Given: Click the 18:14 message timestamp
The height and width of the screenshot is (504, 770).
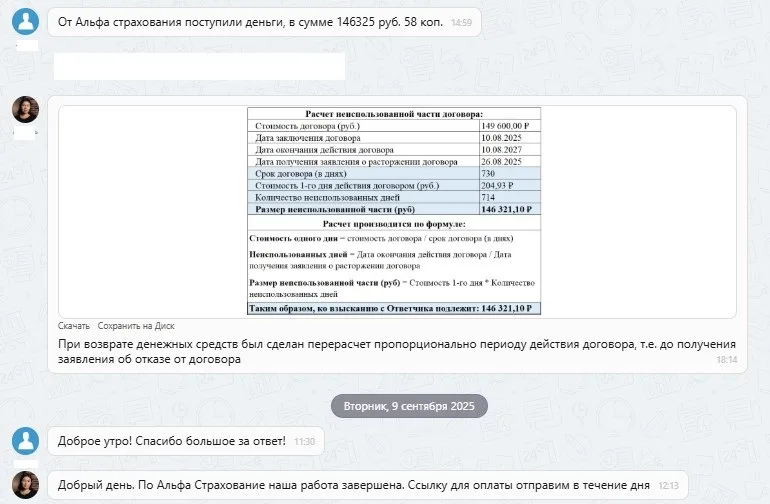Looking at the screenshot, I should [726, 360].
